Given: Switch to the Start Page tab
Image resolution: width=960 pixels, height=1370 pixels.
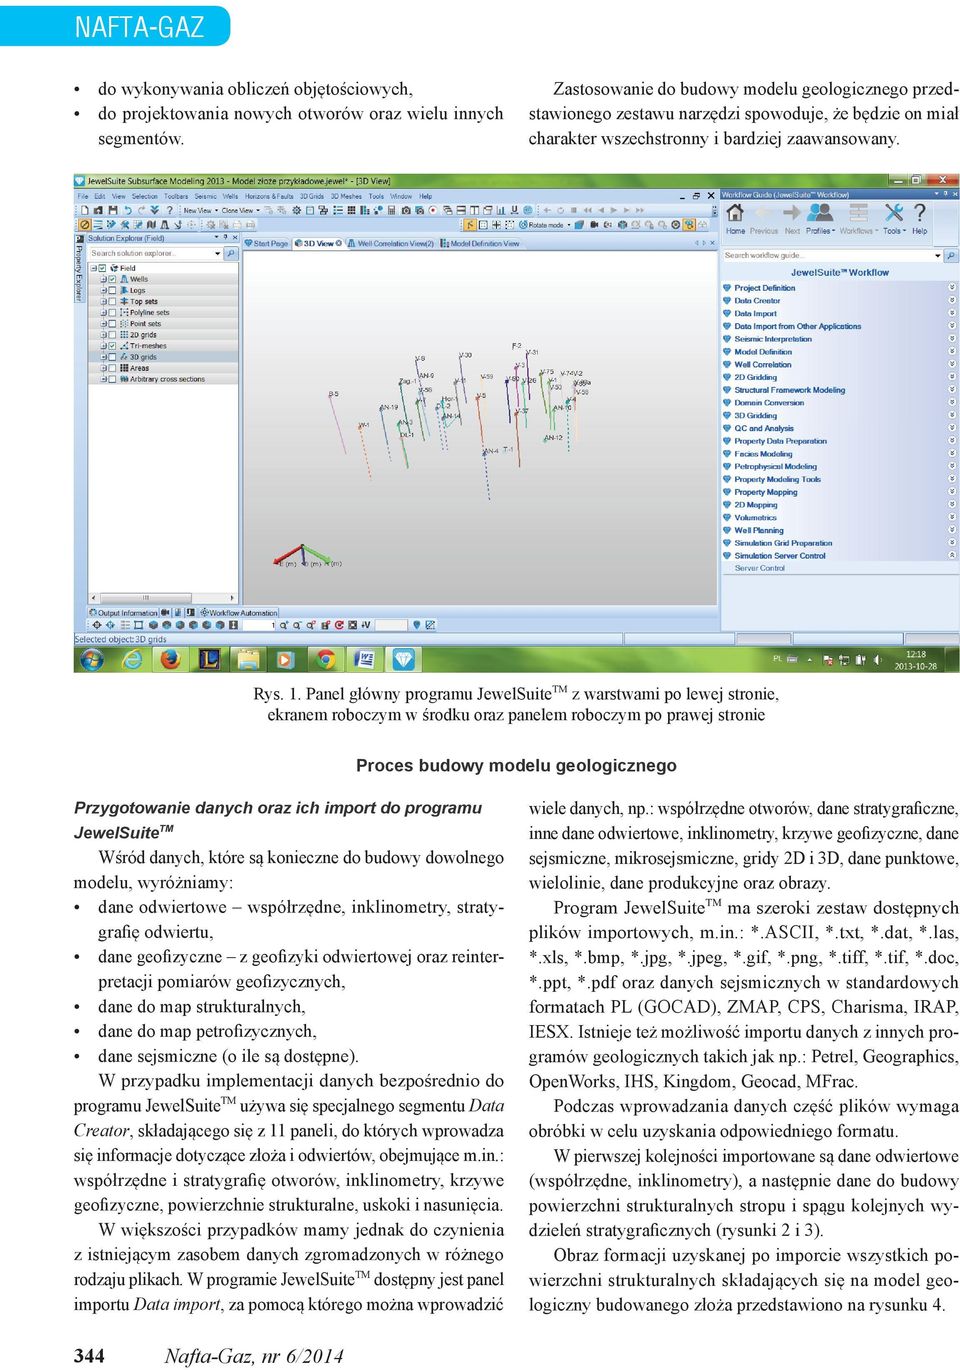Looking at the screenshot, I should 266,243.
